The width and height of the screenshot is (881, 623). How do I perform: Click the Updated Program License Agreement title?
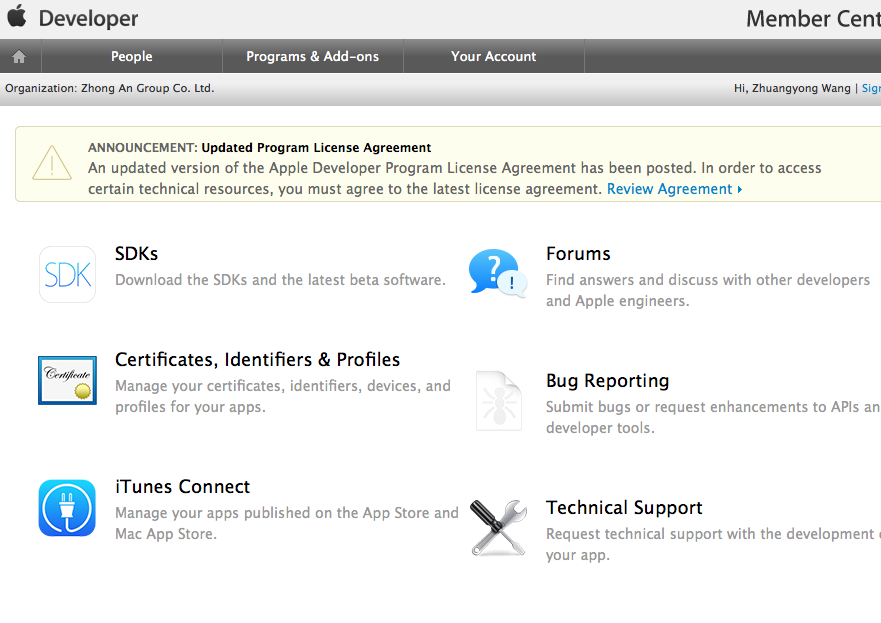(x=316, y=148)
